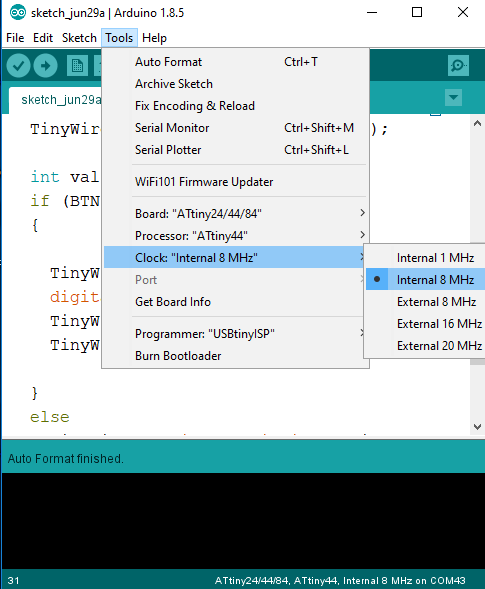Select Auto Format menu entry
485x589 pixels.
pyautogui.click(x=235, y=62)
